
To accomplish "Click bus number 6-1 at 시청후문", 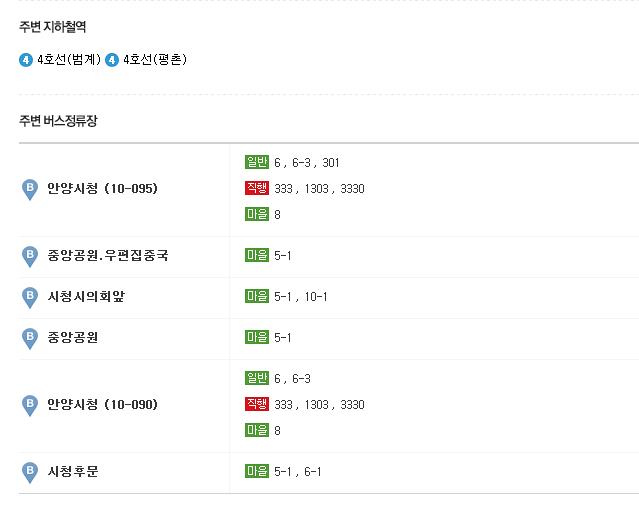I will pos(313,472).
